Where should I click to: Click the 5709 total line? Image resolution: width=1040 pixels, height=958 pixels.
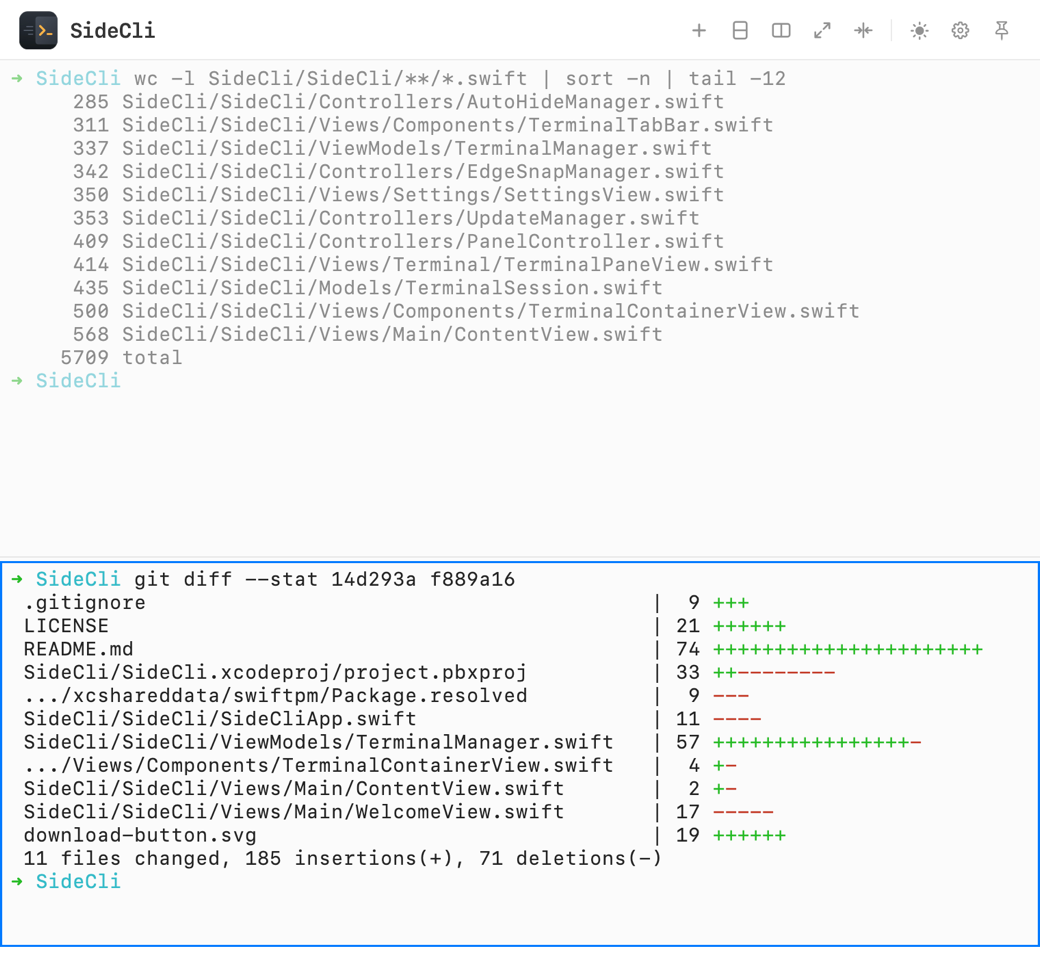point(121,358)
